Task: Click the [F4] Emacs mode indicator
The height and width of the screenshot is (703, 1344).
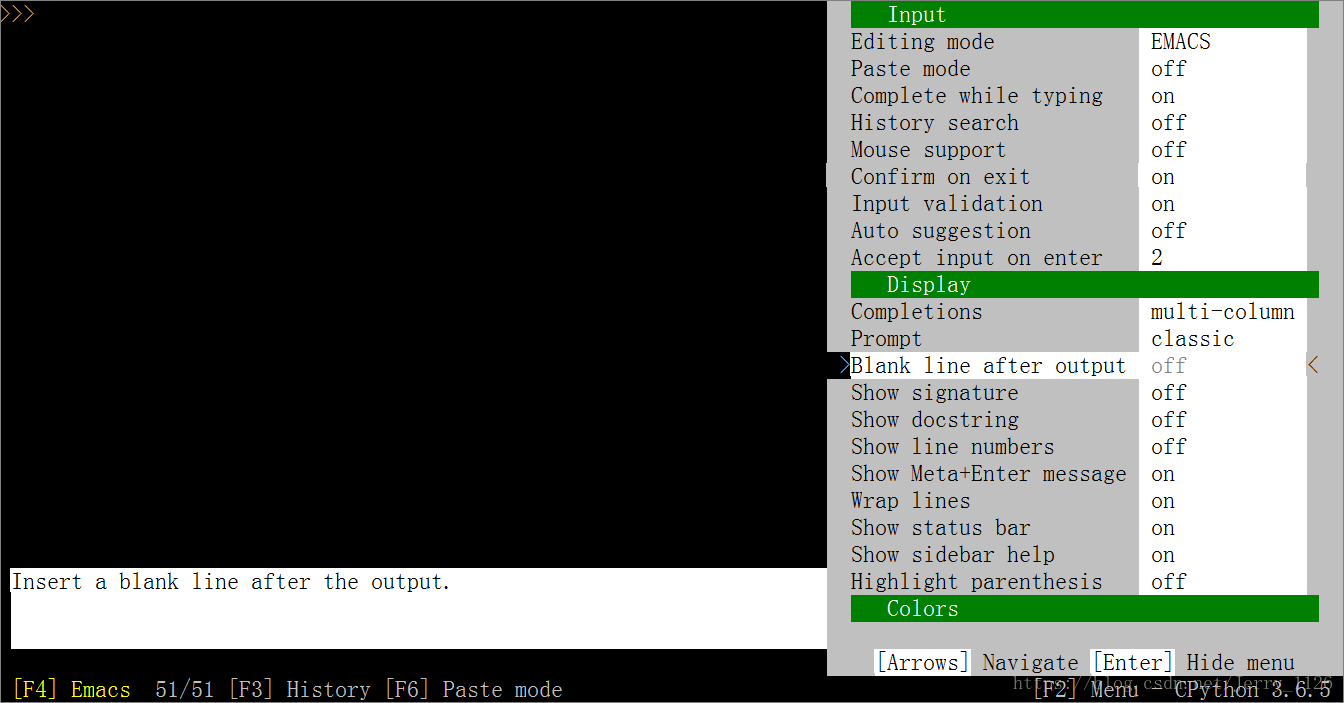Action: point(71,690)
